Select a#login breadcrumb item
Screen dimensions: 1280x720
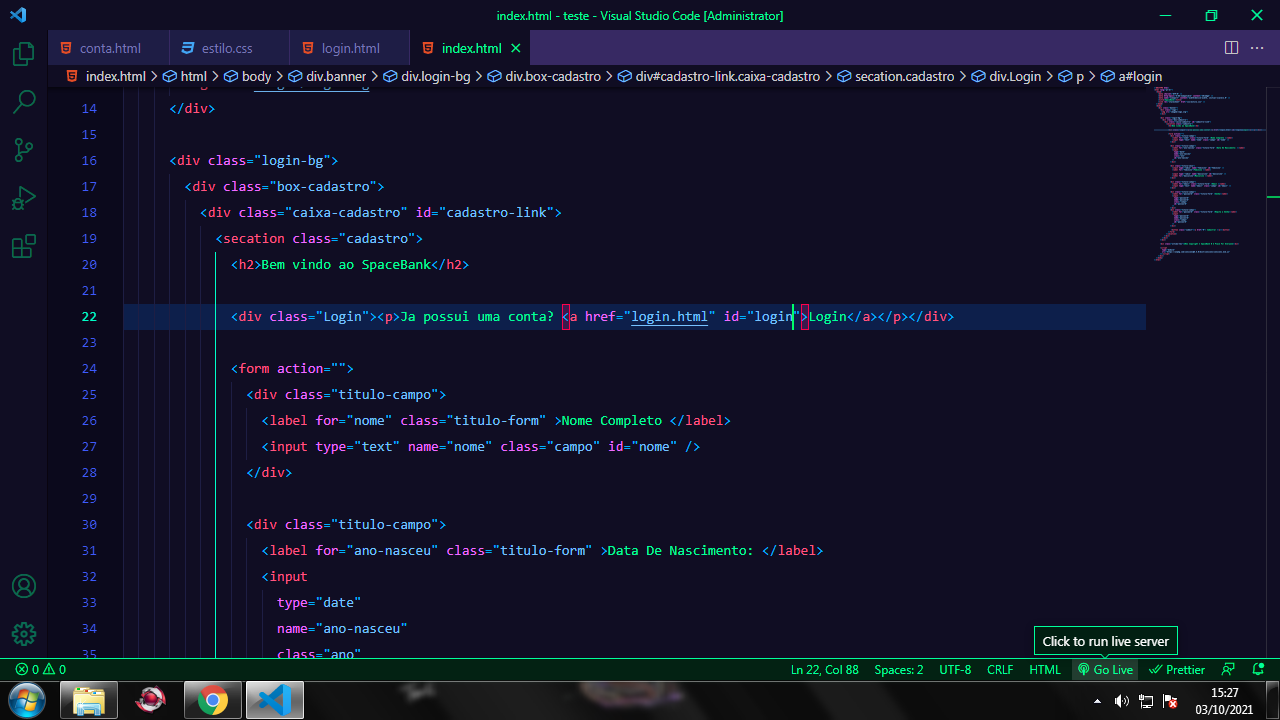point(1131,76)
